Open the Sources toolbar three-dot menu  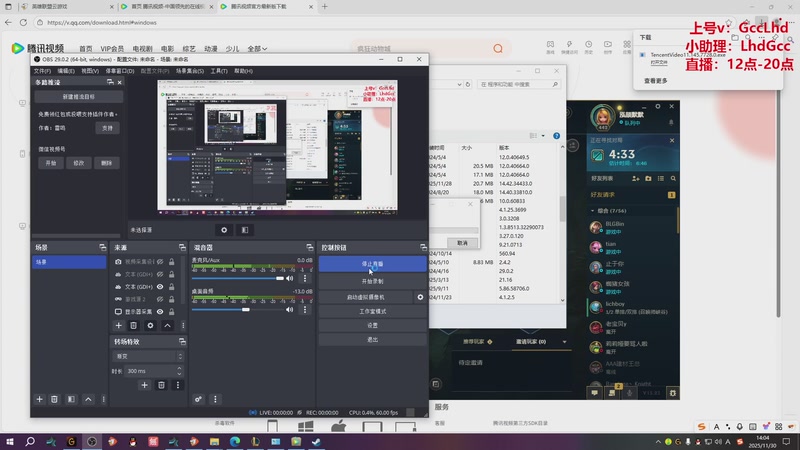[x=183, y=326]
